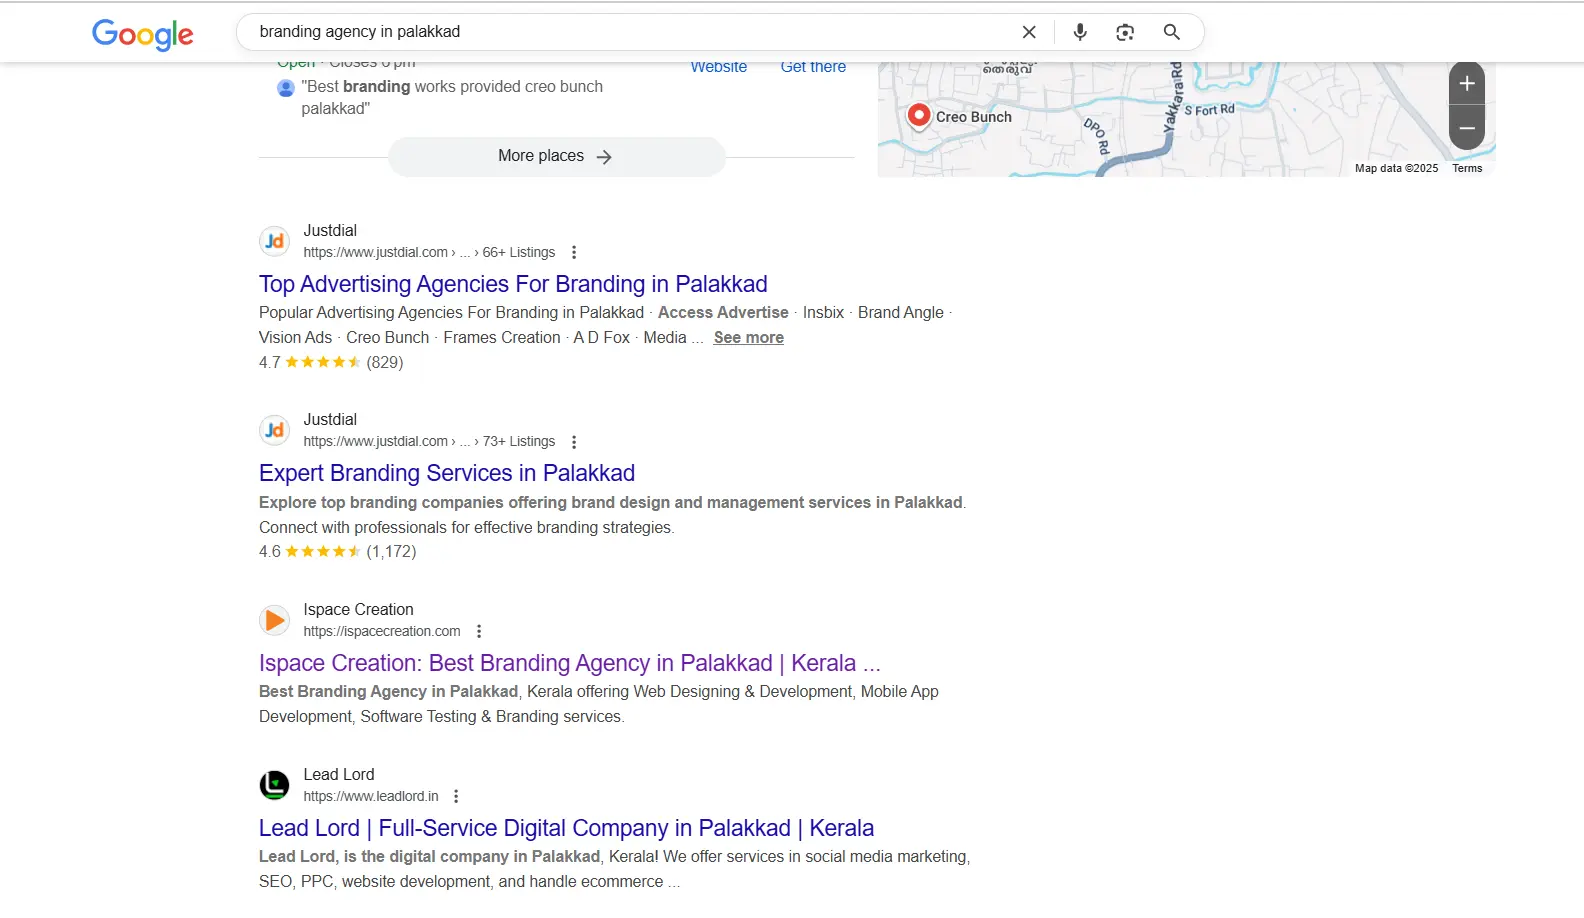Open Lead Lord Full-Service Digital Company link
Screen dimensions: 1584x918
click(x=566, y=828)
